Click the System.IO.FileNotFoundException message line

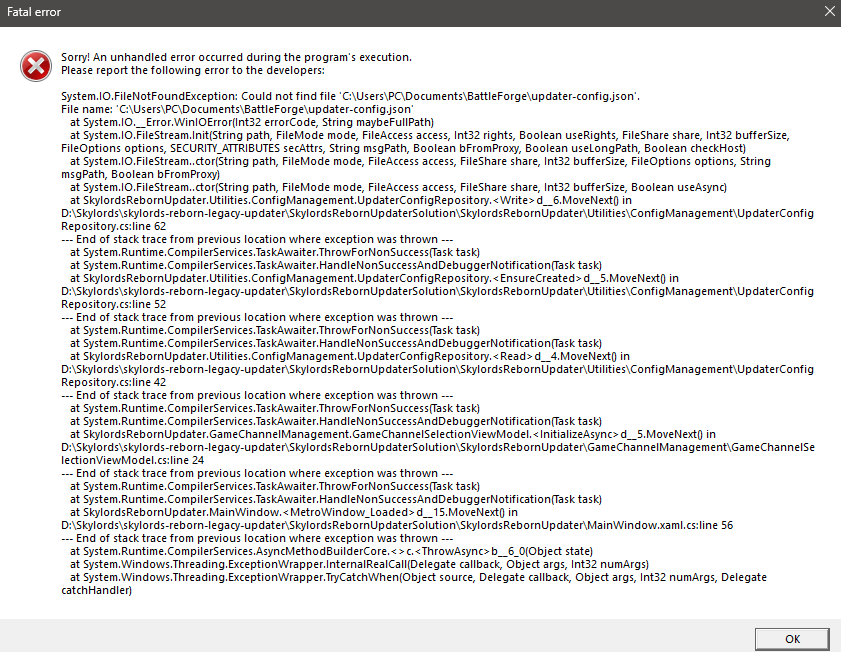350,97
